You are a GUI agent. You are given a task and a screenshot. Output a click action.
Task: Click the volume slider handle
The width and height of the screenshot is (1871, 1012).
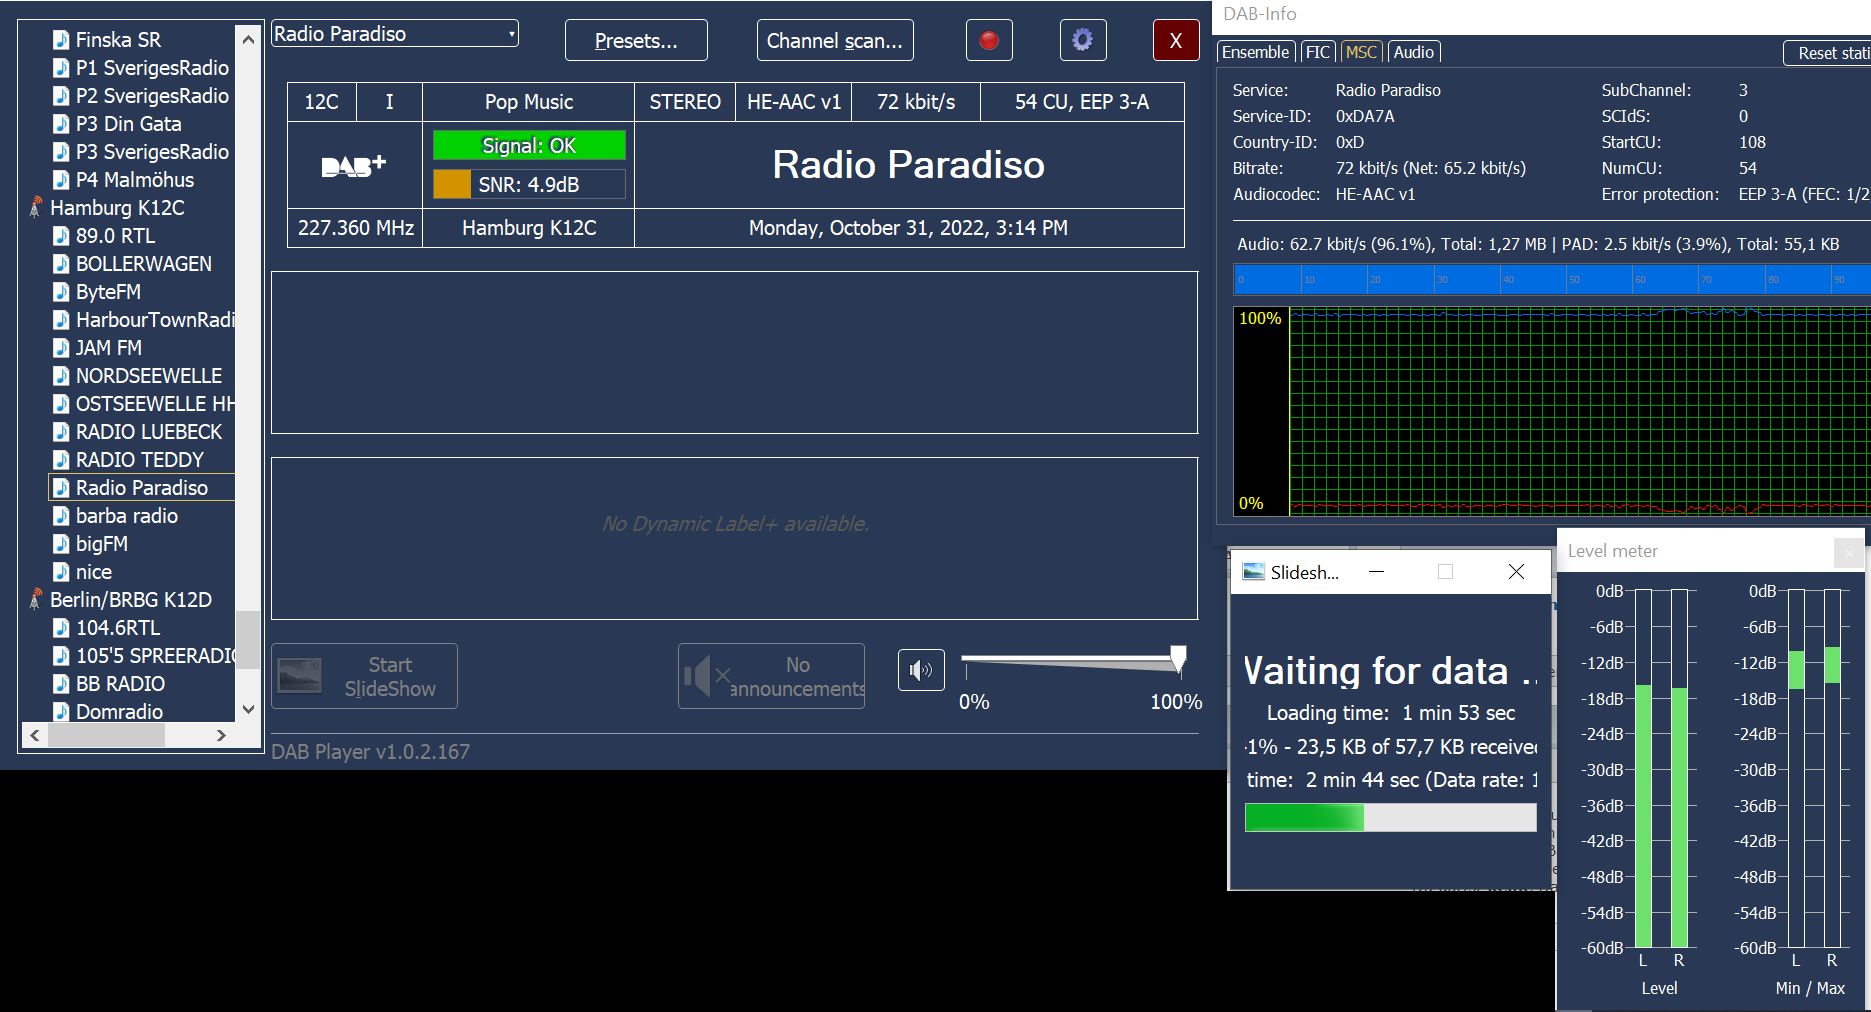[1178, 658]
